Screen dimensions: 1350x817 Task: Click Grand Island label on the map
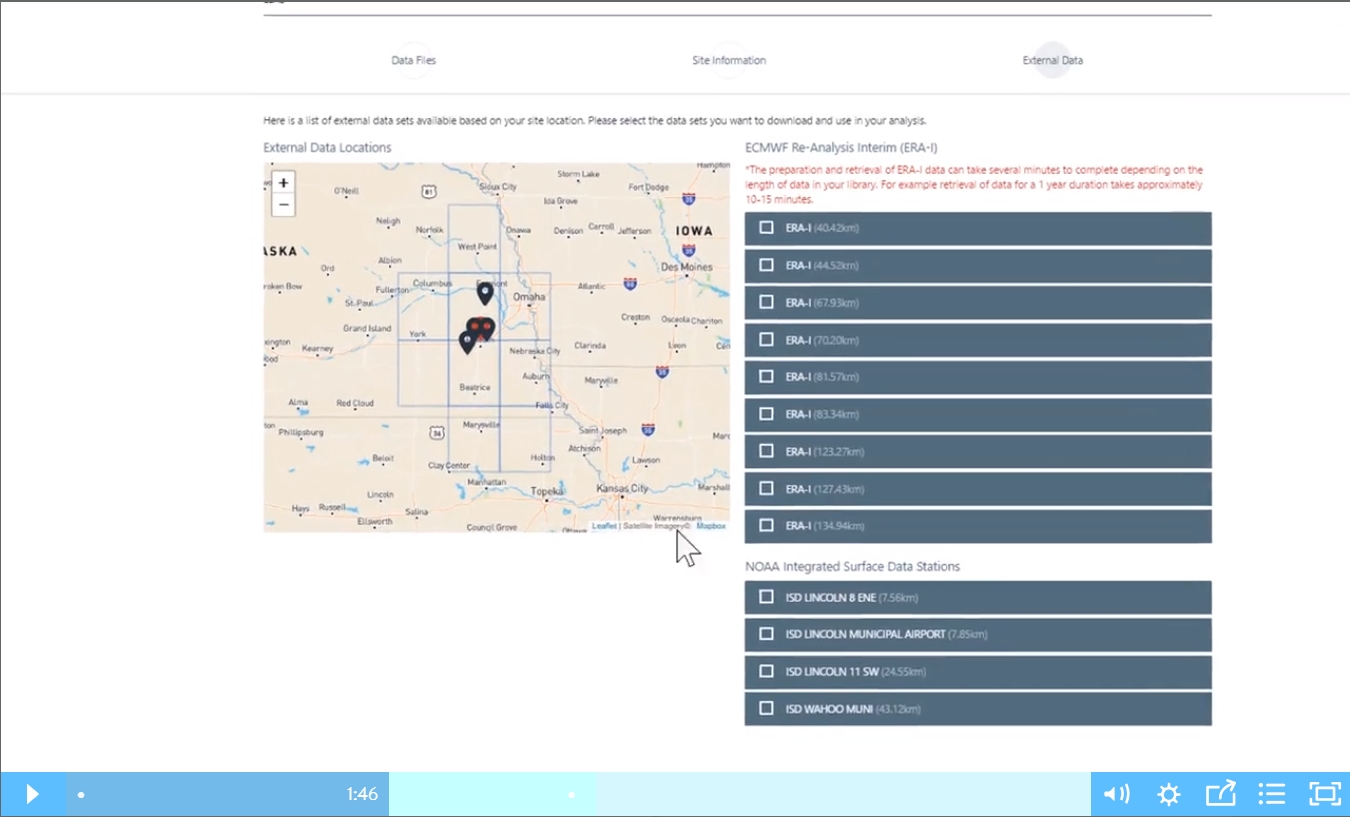click(367, 328)
